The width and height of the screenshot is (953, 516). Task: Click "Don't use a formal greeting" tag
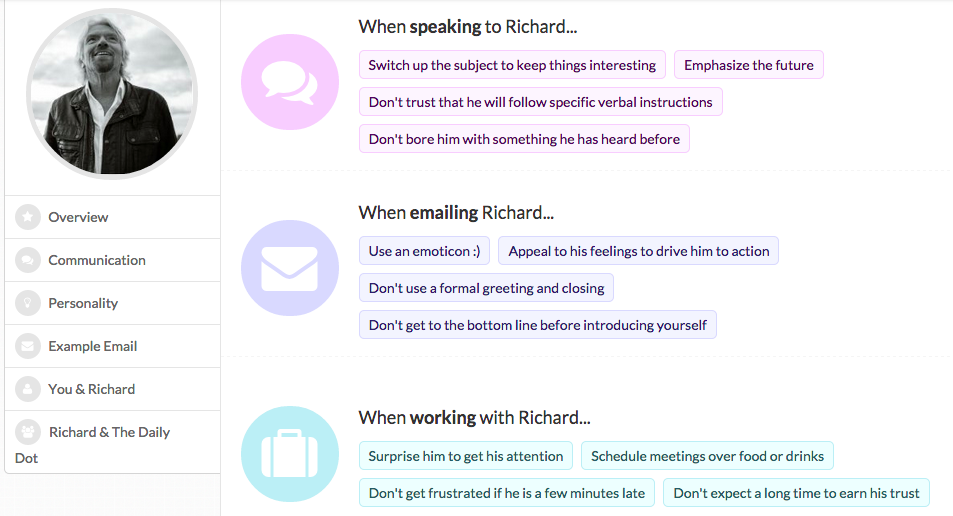pos(486,288)
